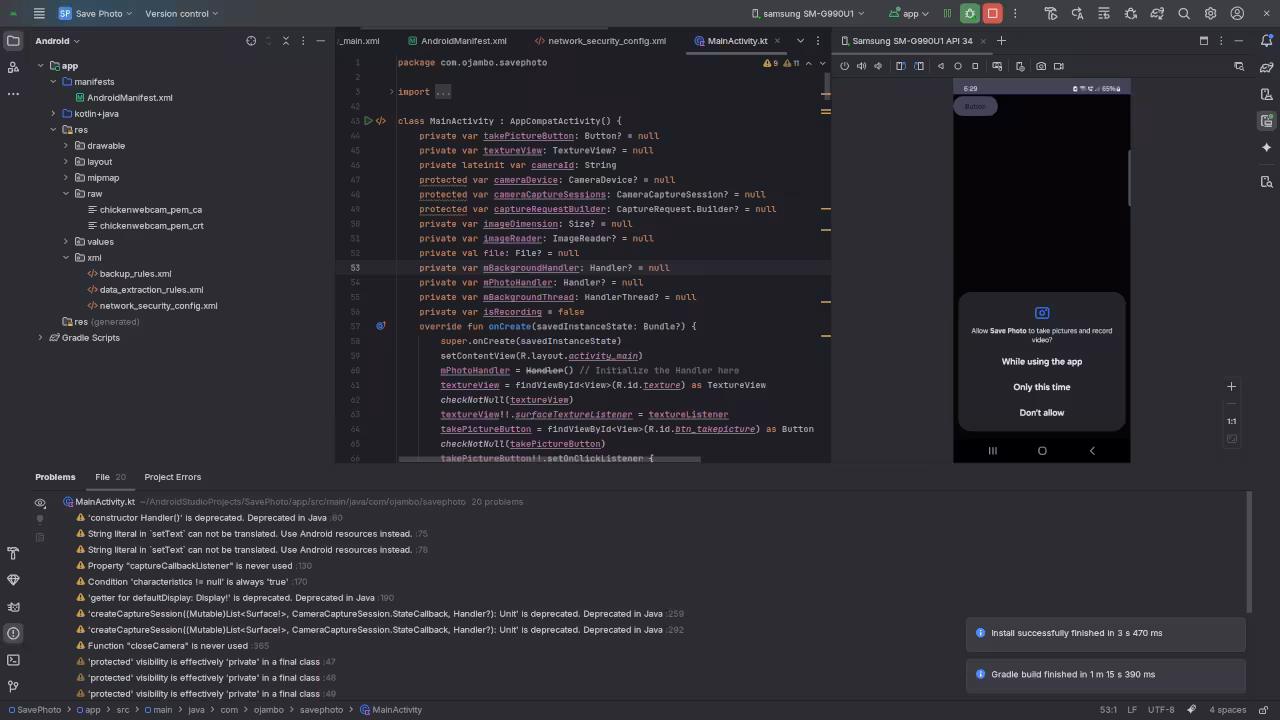The height and width of the screenshot is (720, 1280).
Task: Click the Debug app bug button
Action: [x=969, y=14]
